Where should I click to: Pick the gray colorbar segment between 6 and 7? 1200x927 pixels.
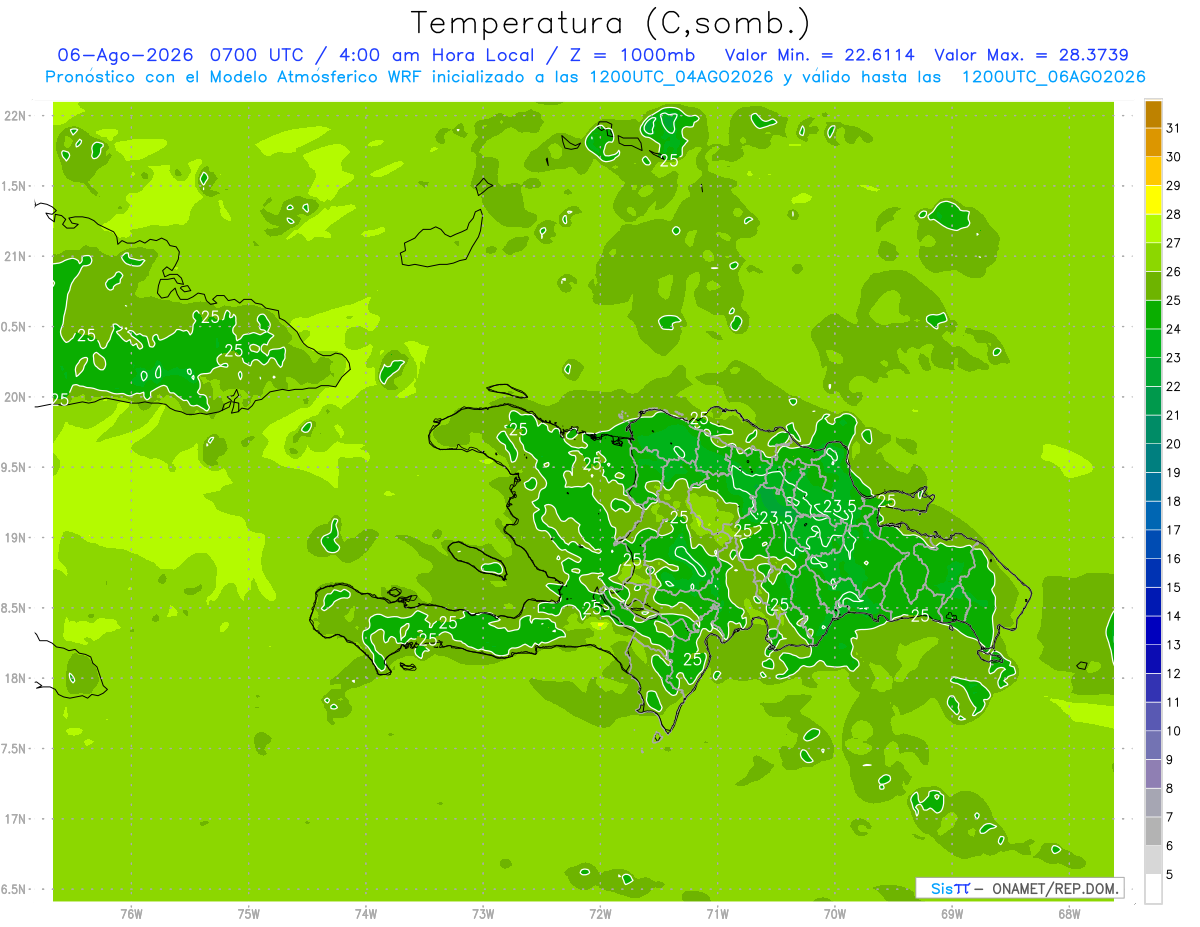[x=1153, y=831]
